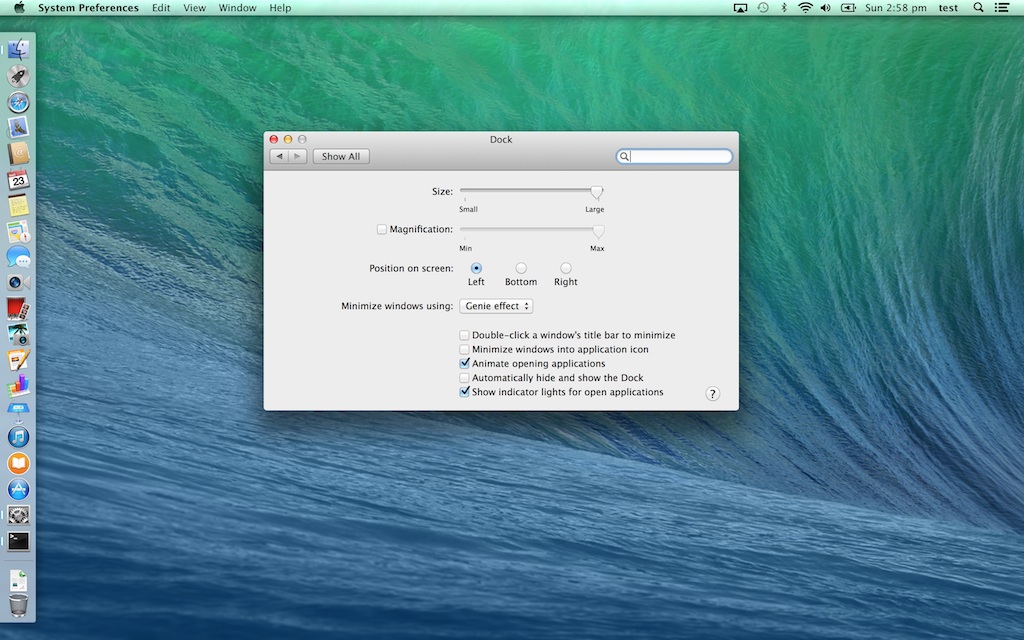
Task: Open the Mail app in the Dock
Action: pos(18,127)
